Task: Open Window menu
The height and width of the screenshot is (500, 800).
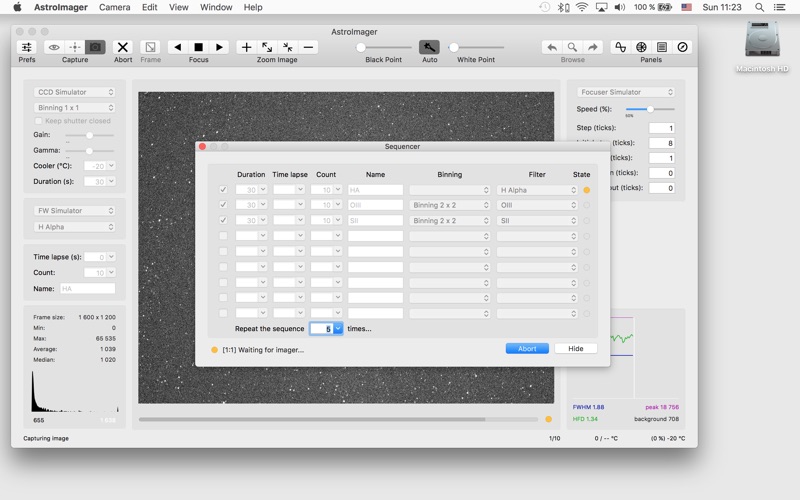Action: point(216,7)
